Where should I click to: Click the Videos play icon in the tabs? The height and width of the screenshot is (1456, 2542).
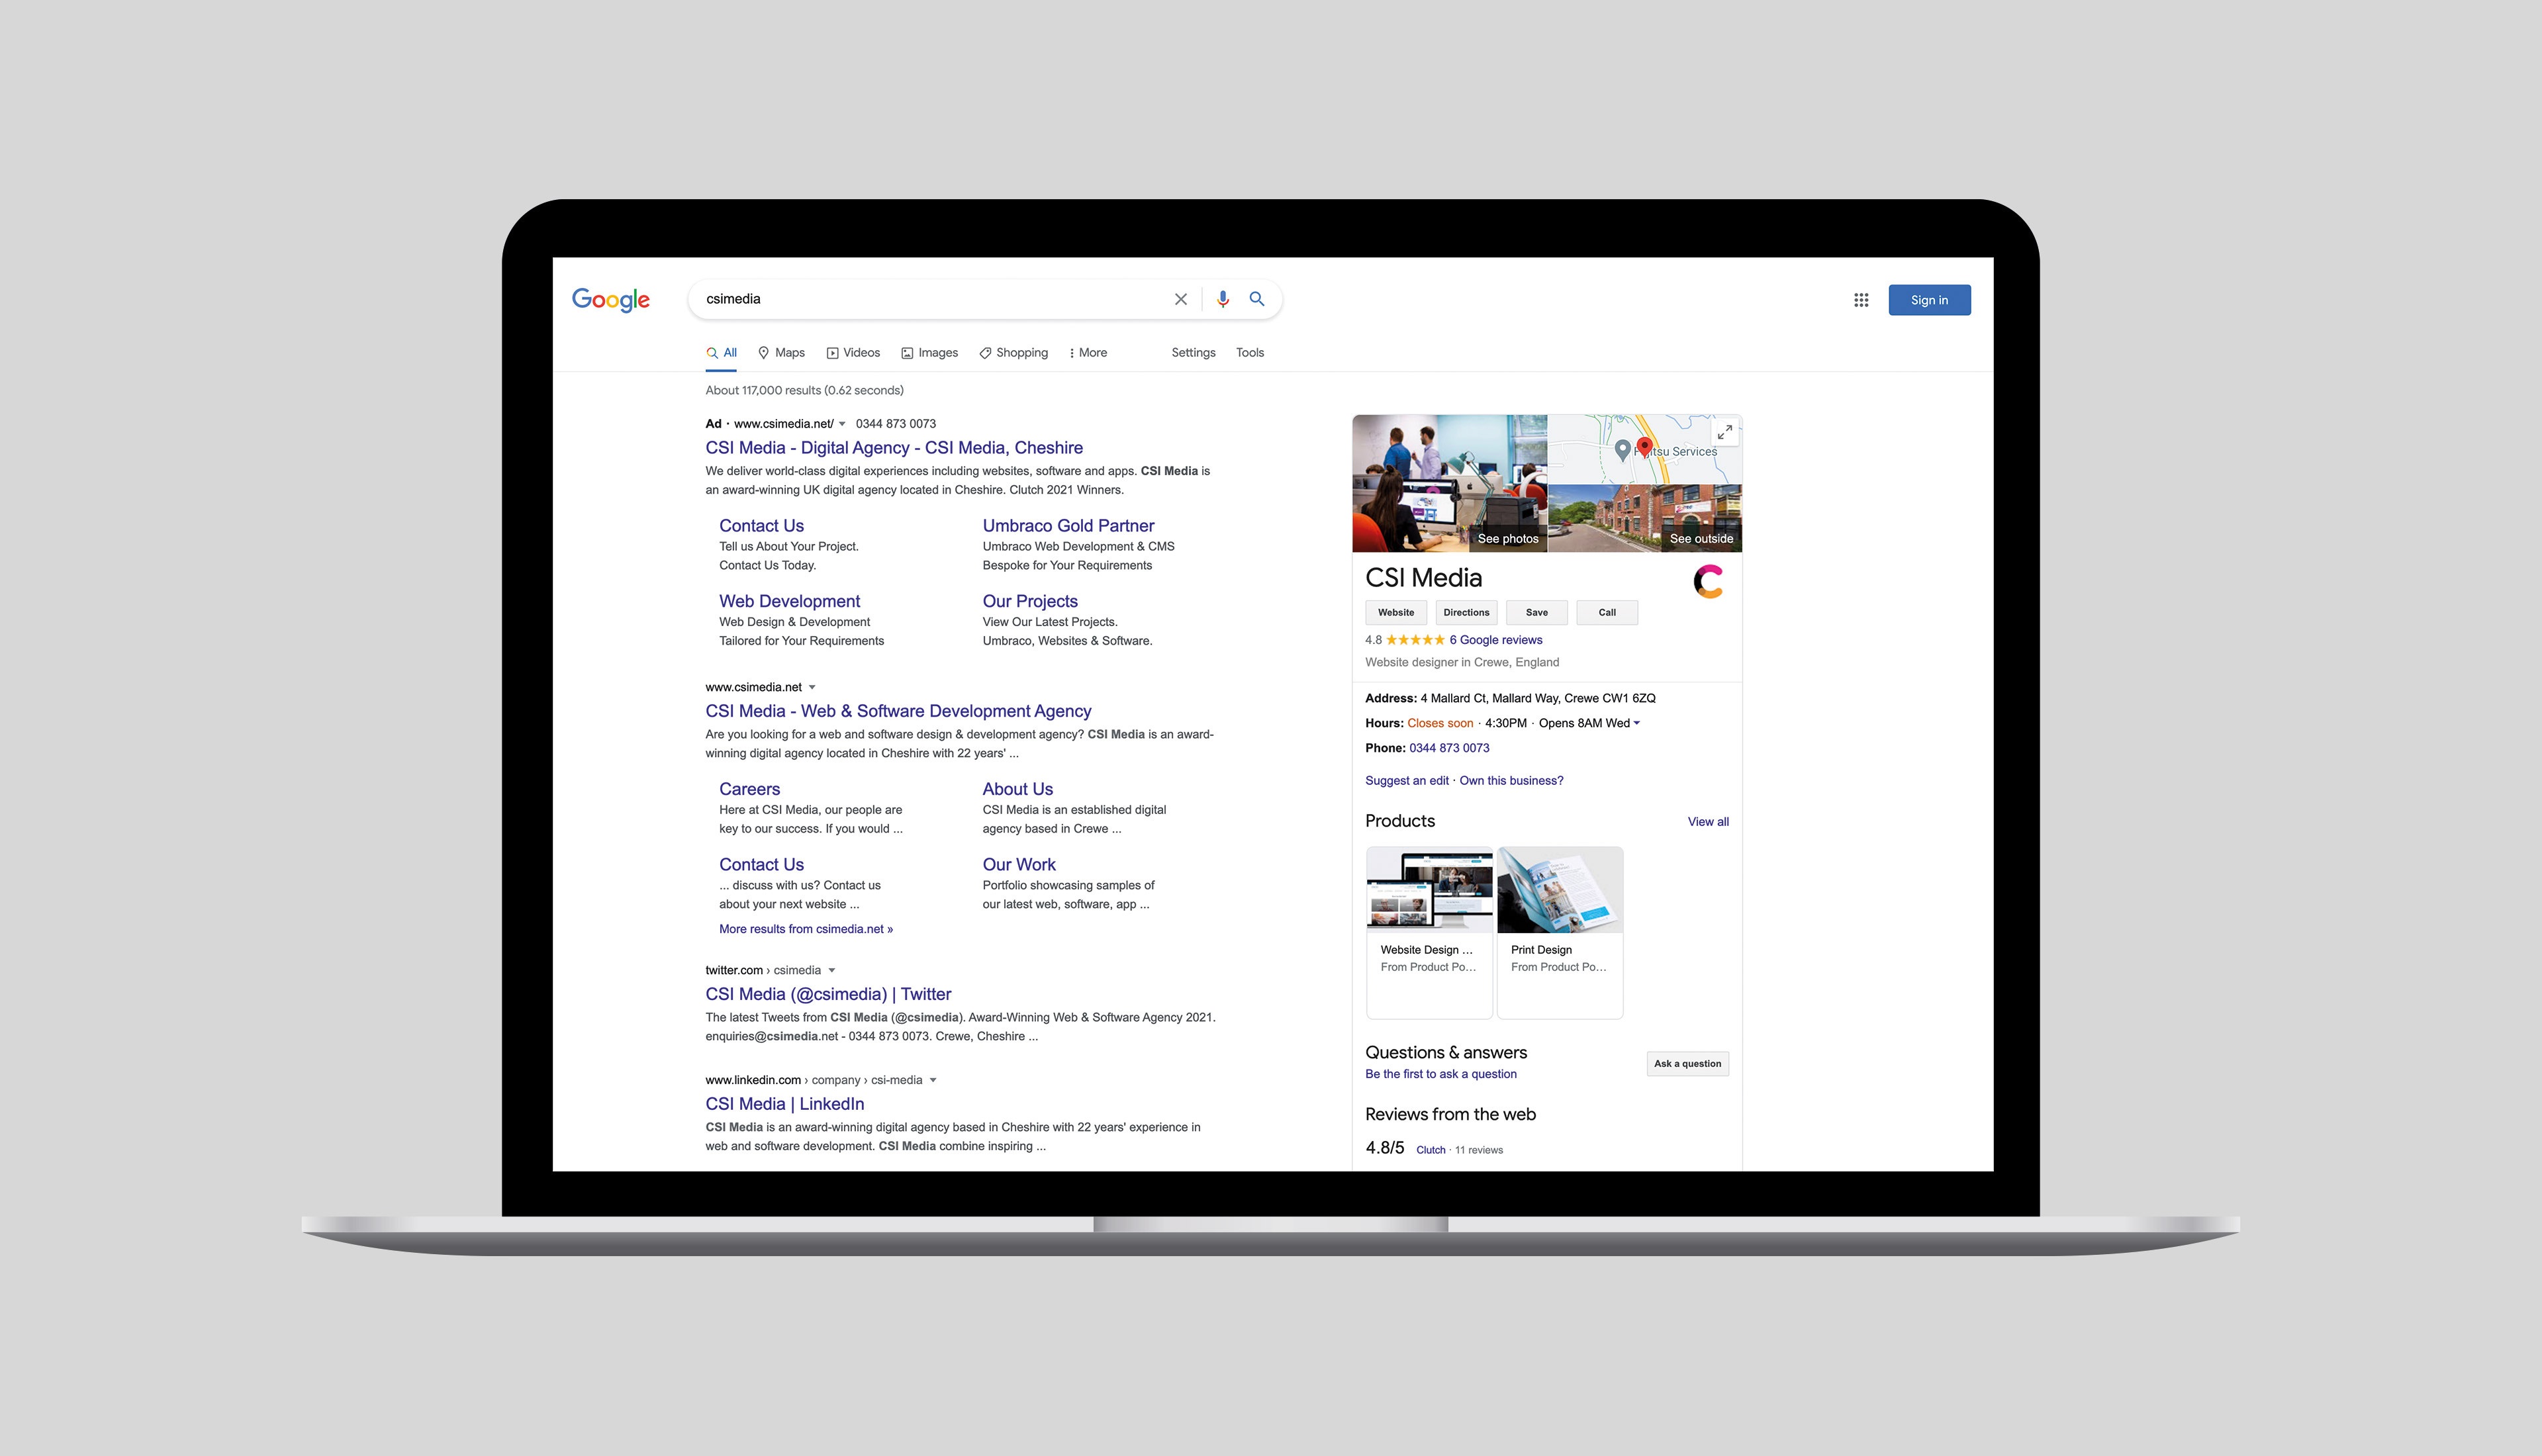coord(832,352)
